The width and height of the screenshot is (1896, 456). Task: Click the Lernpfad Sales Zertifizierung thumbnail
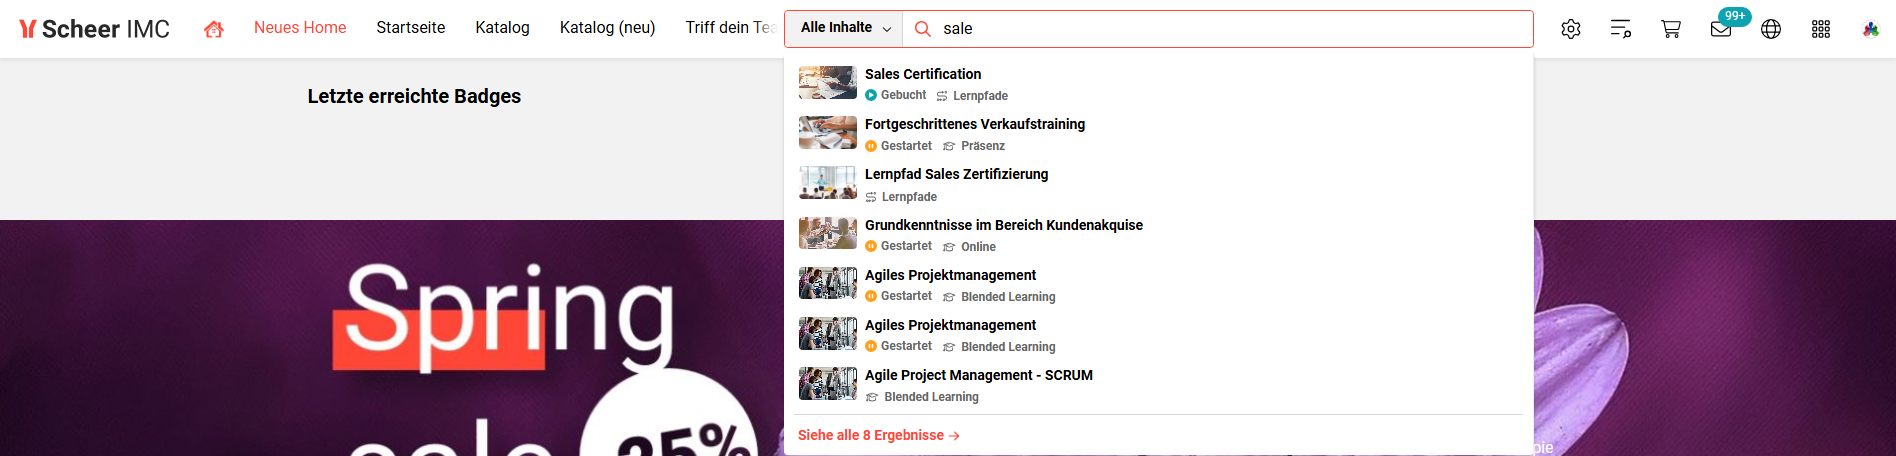pos(828,183)
